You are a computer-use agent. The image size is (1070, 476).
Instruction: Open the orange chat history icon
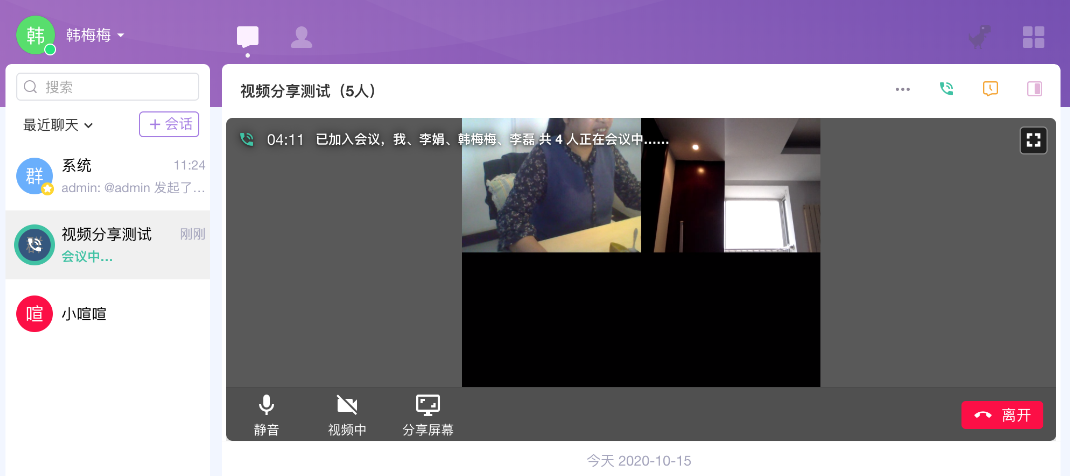click(x=990, y=89)
